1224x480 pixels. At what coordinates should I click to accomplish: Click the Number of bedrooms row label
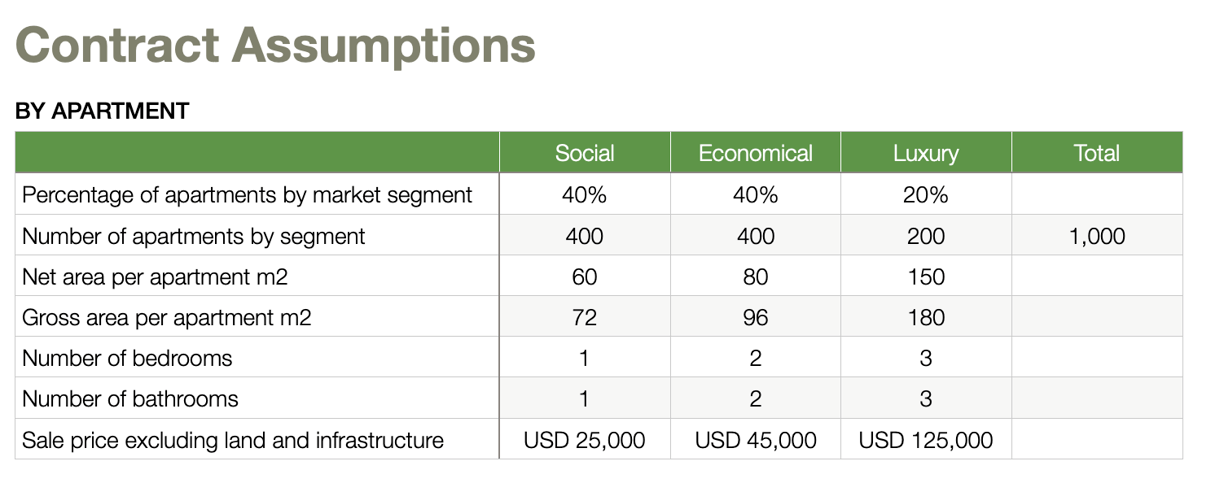(127, 358)
